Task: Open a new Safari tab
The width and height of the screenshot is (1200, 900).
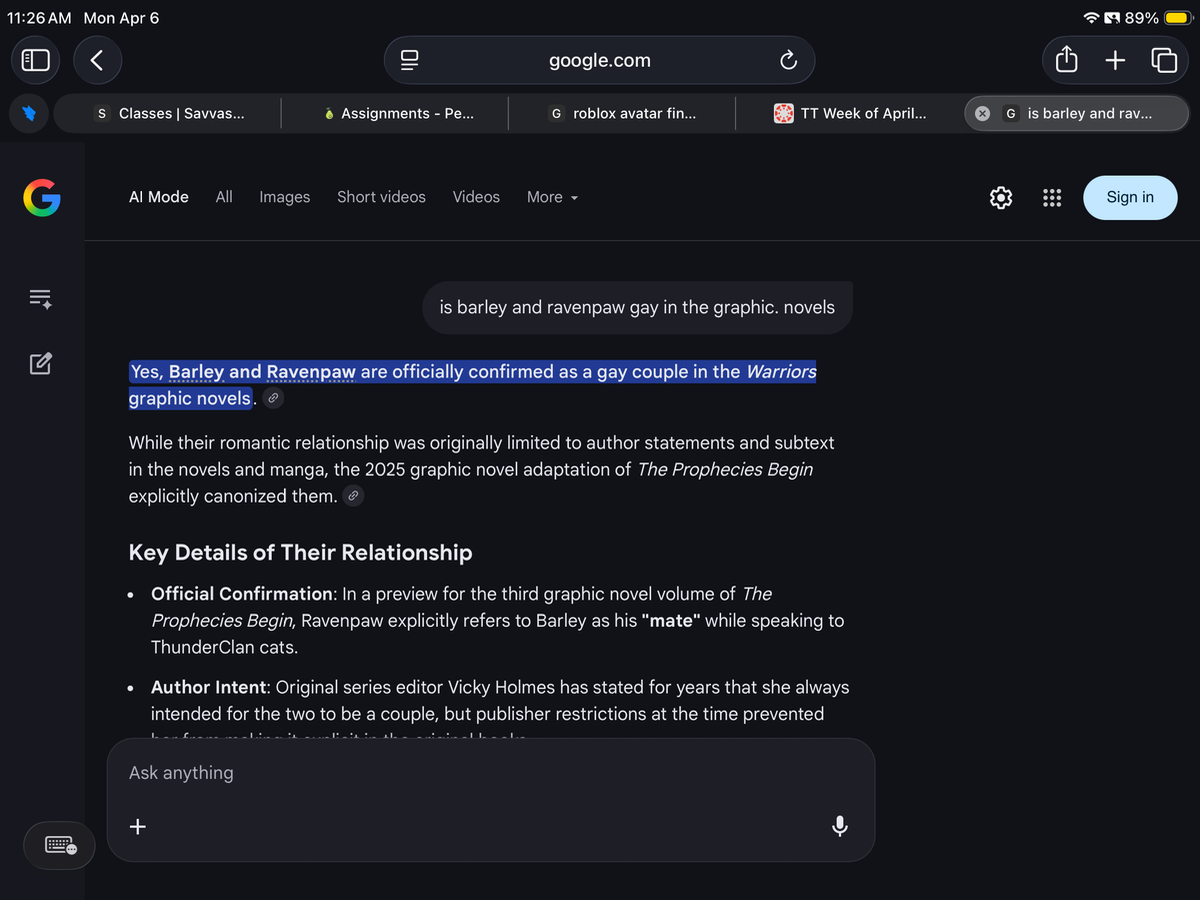Action: click(x=1115, y=61)
